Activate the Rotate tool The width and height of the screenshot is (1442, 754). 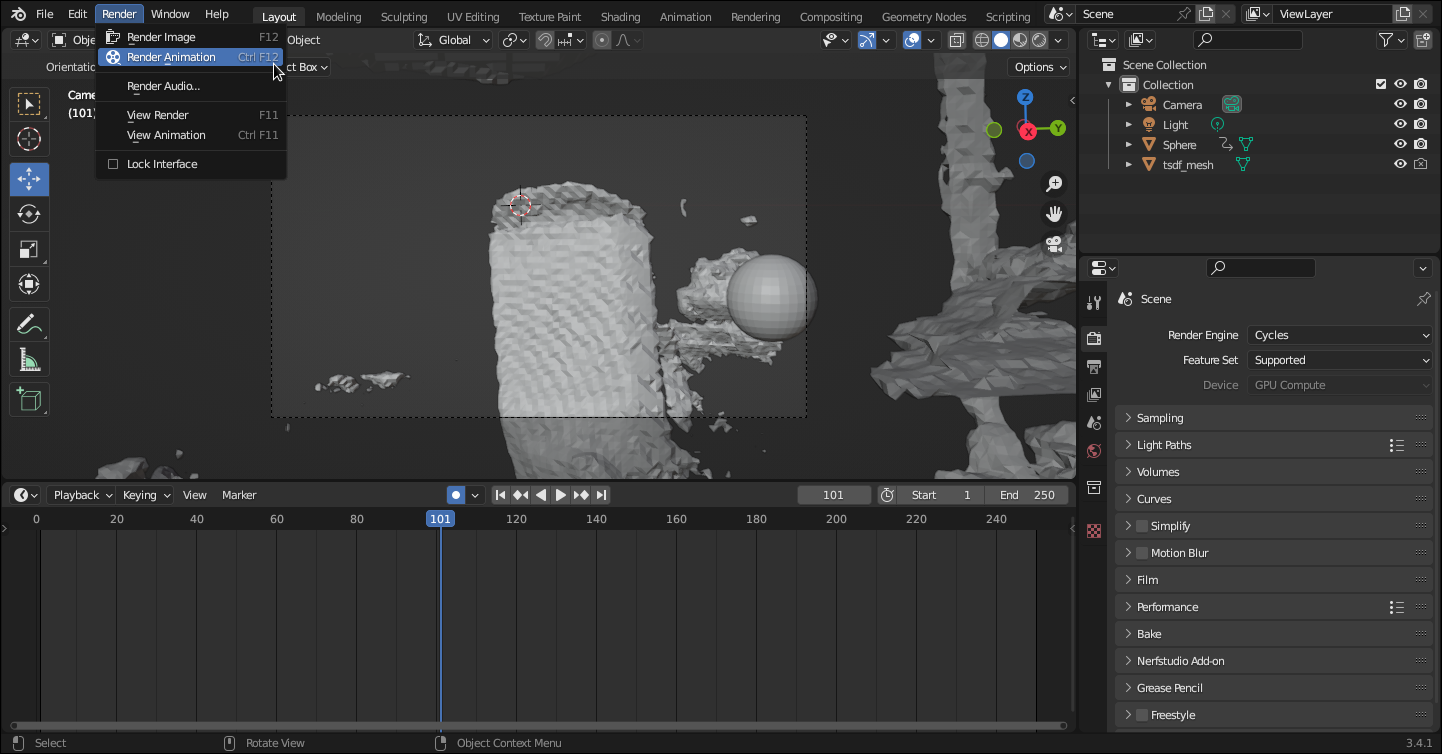[29, 215]
